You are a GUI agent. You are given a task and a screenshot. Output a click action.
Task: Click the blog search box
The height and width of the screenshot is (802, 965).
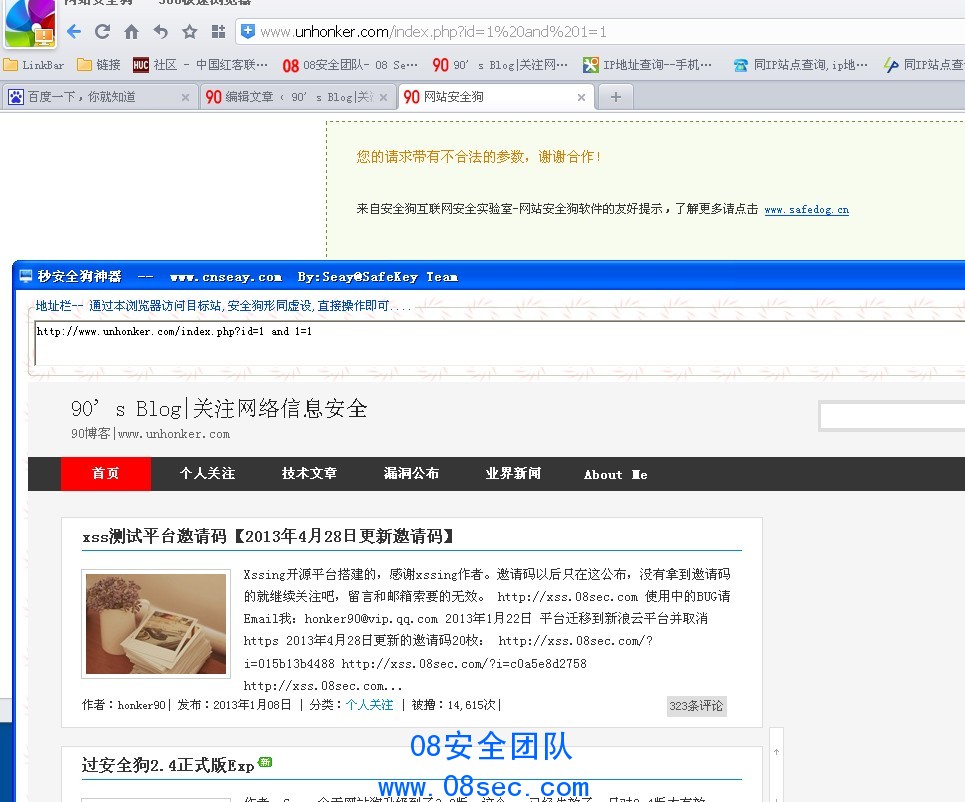click(892, 417)
